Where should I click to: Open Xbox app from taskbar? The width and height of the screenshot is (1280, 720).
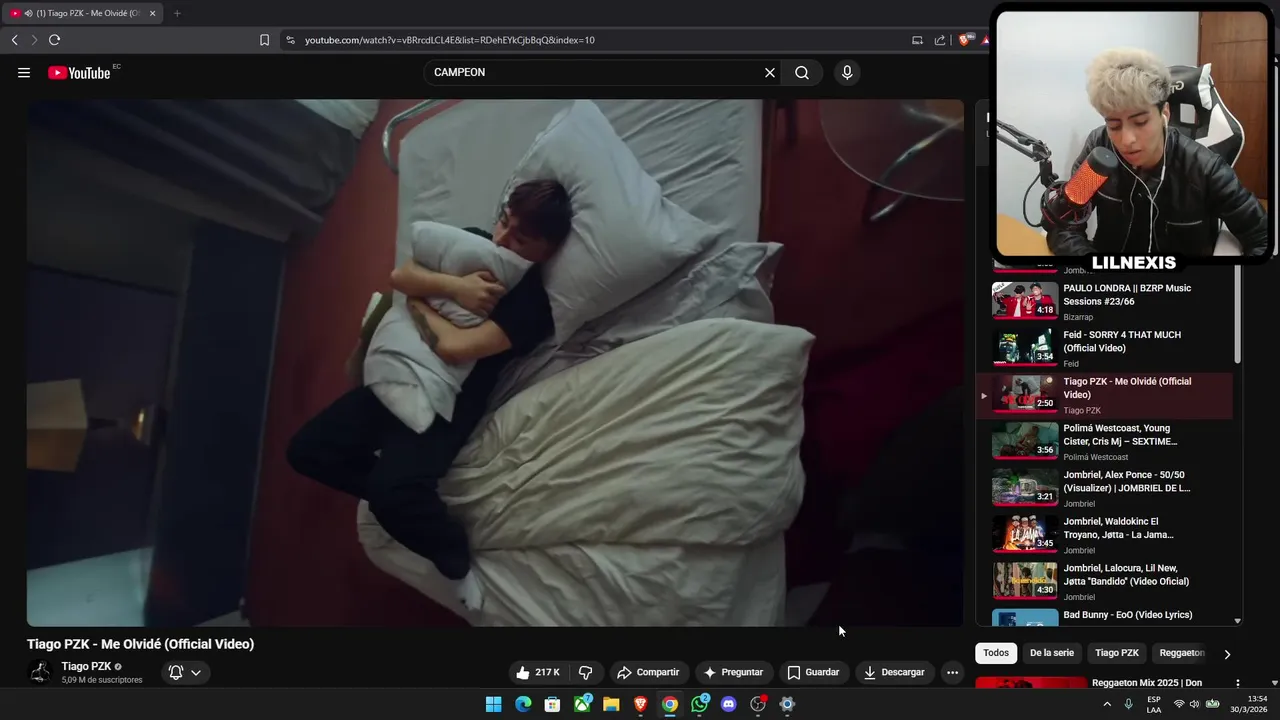(x=582, y=704)
